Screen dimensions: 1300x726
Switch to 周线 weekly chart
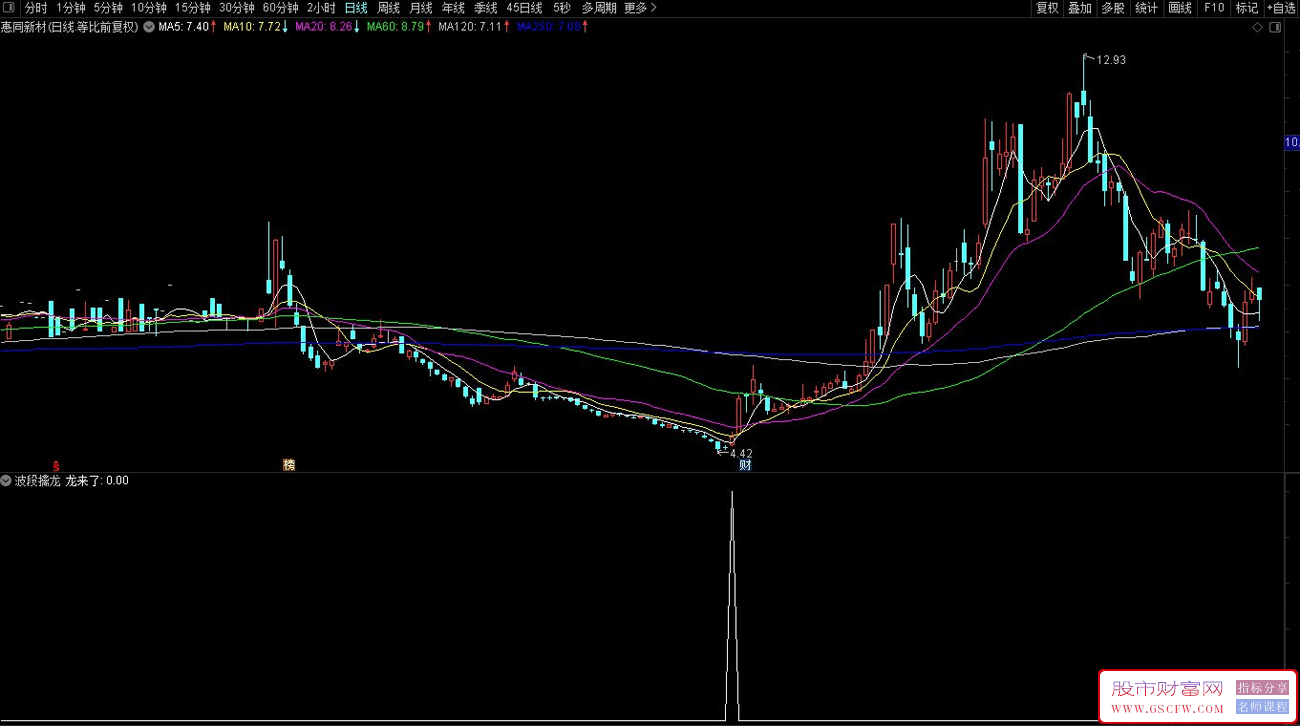tap(388, 8)
